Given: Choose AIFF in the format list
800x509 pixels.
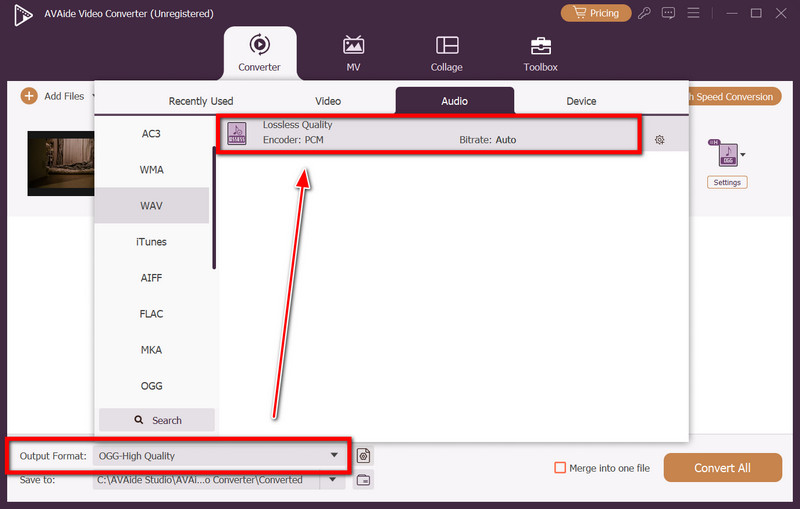Looking at the screenshot, I should (x=152, y=278).
